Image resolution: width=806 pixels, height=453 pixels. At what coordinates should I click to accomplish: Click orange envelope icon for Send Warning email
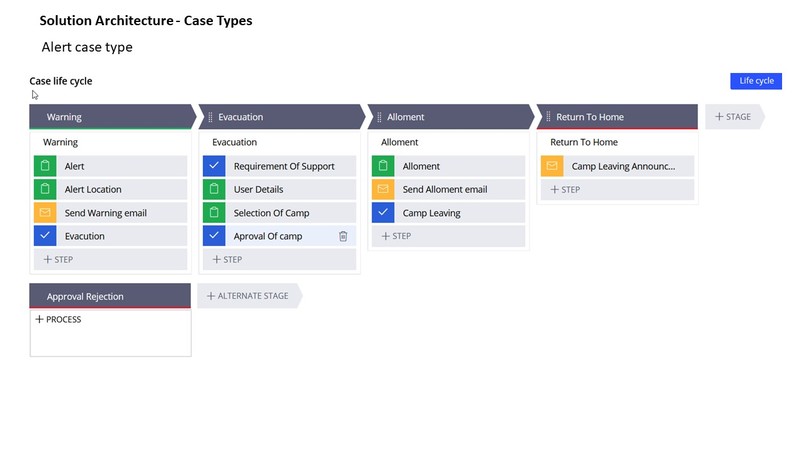coord(45,213)
